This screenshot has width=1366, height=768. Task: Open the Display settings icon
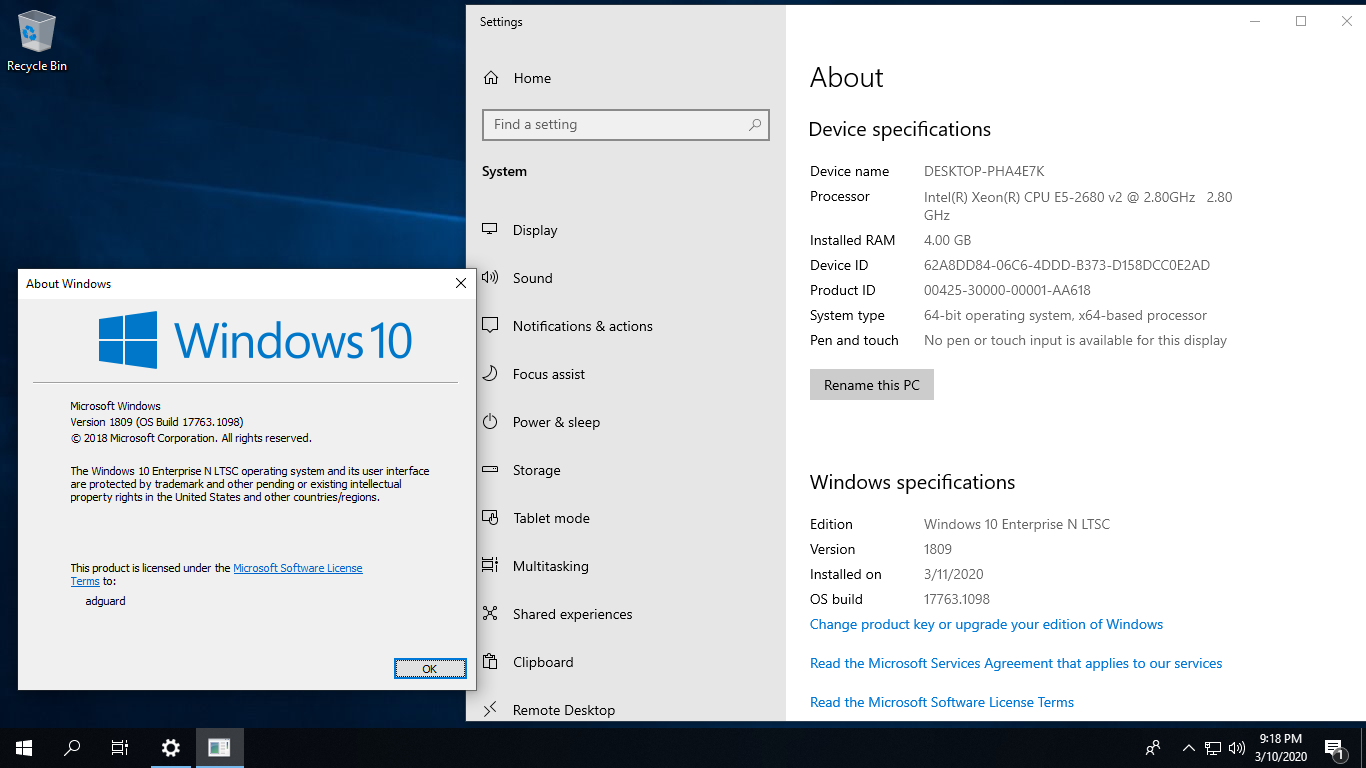click(490, 230)
